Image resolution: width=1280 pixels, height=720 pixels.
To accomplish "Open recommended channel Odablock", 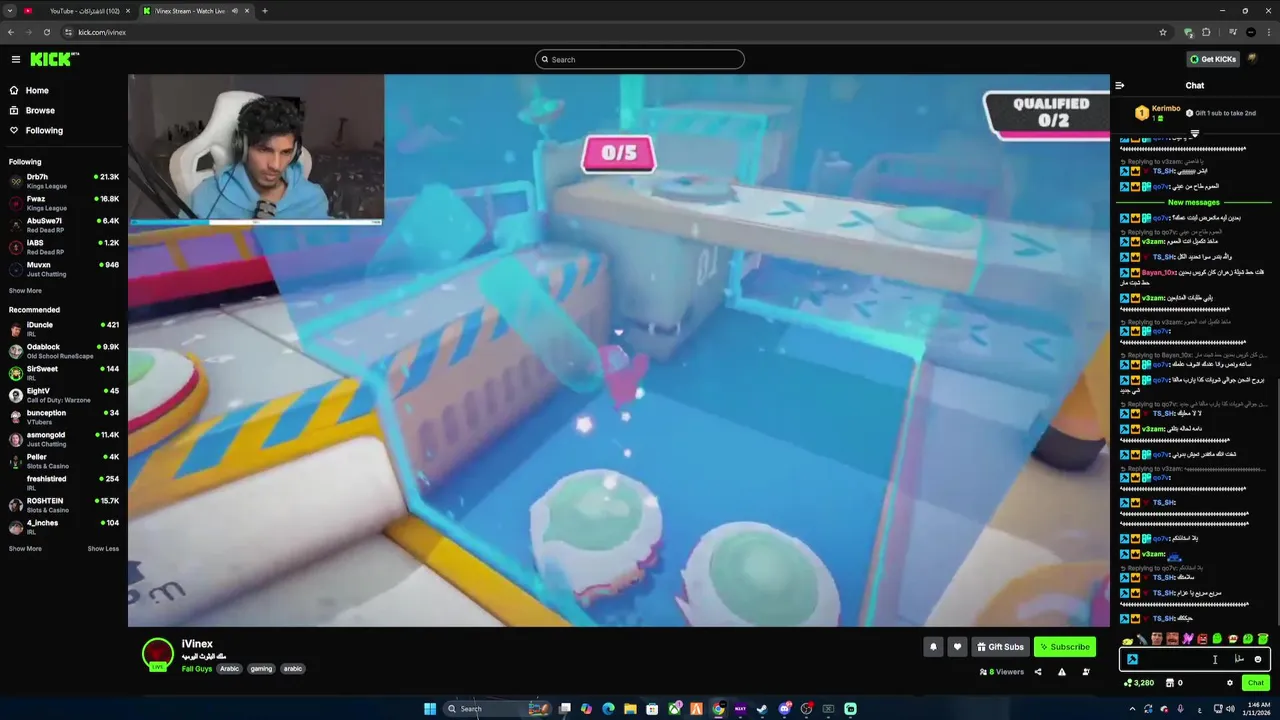I will pos(64,350).
